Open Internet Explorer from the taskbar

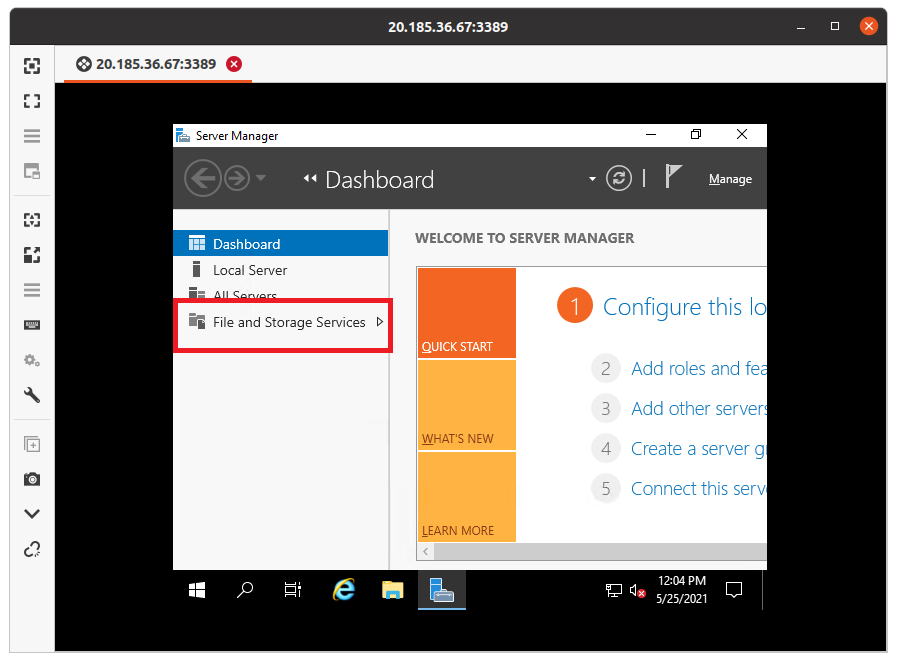click(x=343, y=590)
